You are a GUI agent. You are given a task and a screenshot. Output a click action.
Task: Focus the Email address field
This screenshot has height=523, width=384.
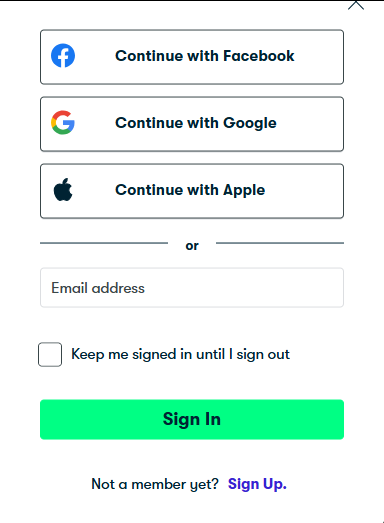point(192,288)
